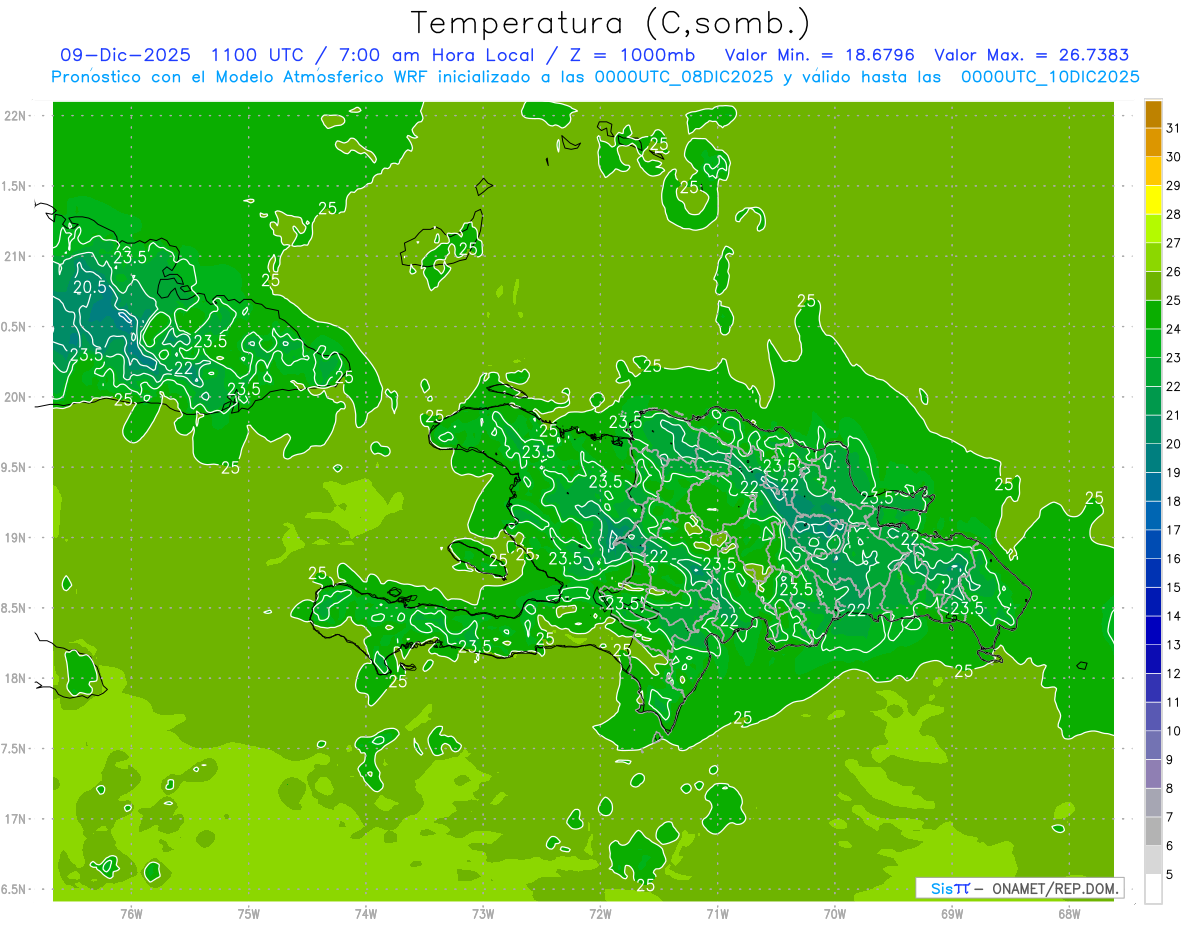Image resolution: width=1200 pixels, height=927 pixels.
Task: Click the 31 value on color scale
Action: click(1173, 128)
